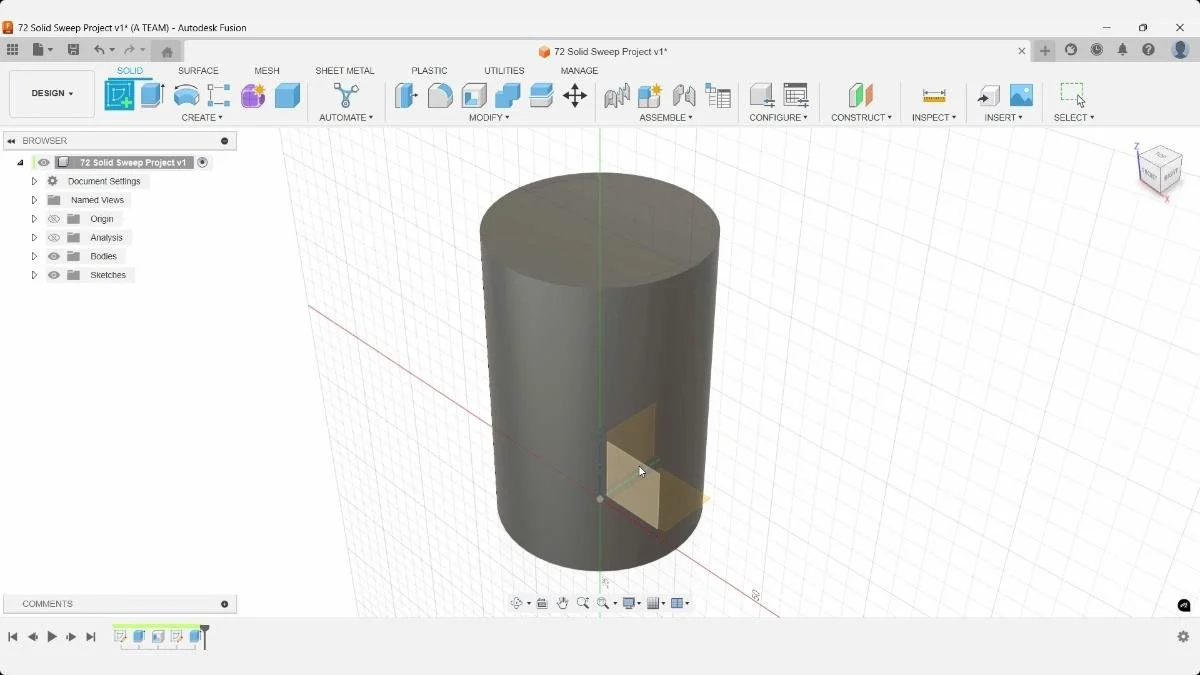The height and width of the screenshot is (675, 1200).
Task: Click the timeline end marker
Action: pyautogui.click(x=205, y=637)
